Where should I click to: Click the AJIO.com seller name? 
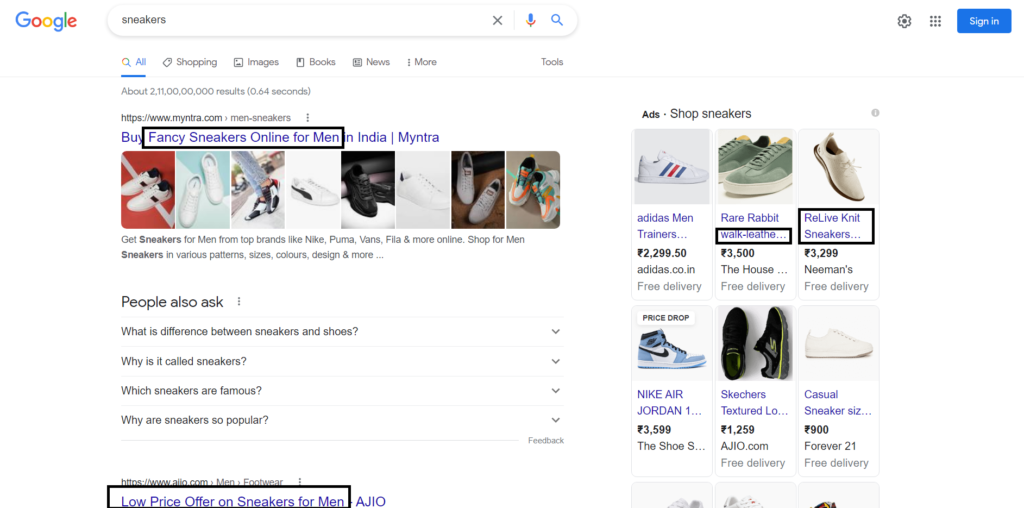pyautogui.click(x=744, y=446)
